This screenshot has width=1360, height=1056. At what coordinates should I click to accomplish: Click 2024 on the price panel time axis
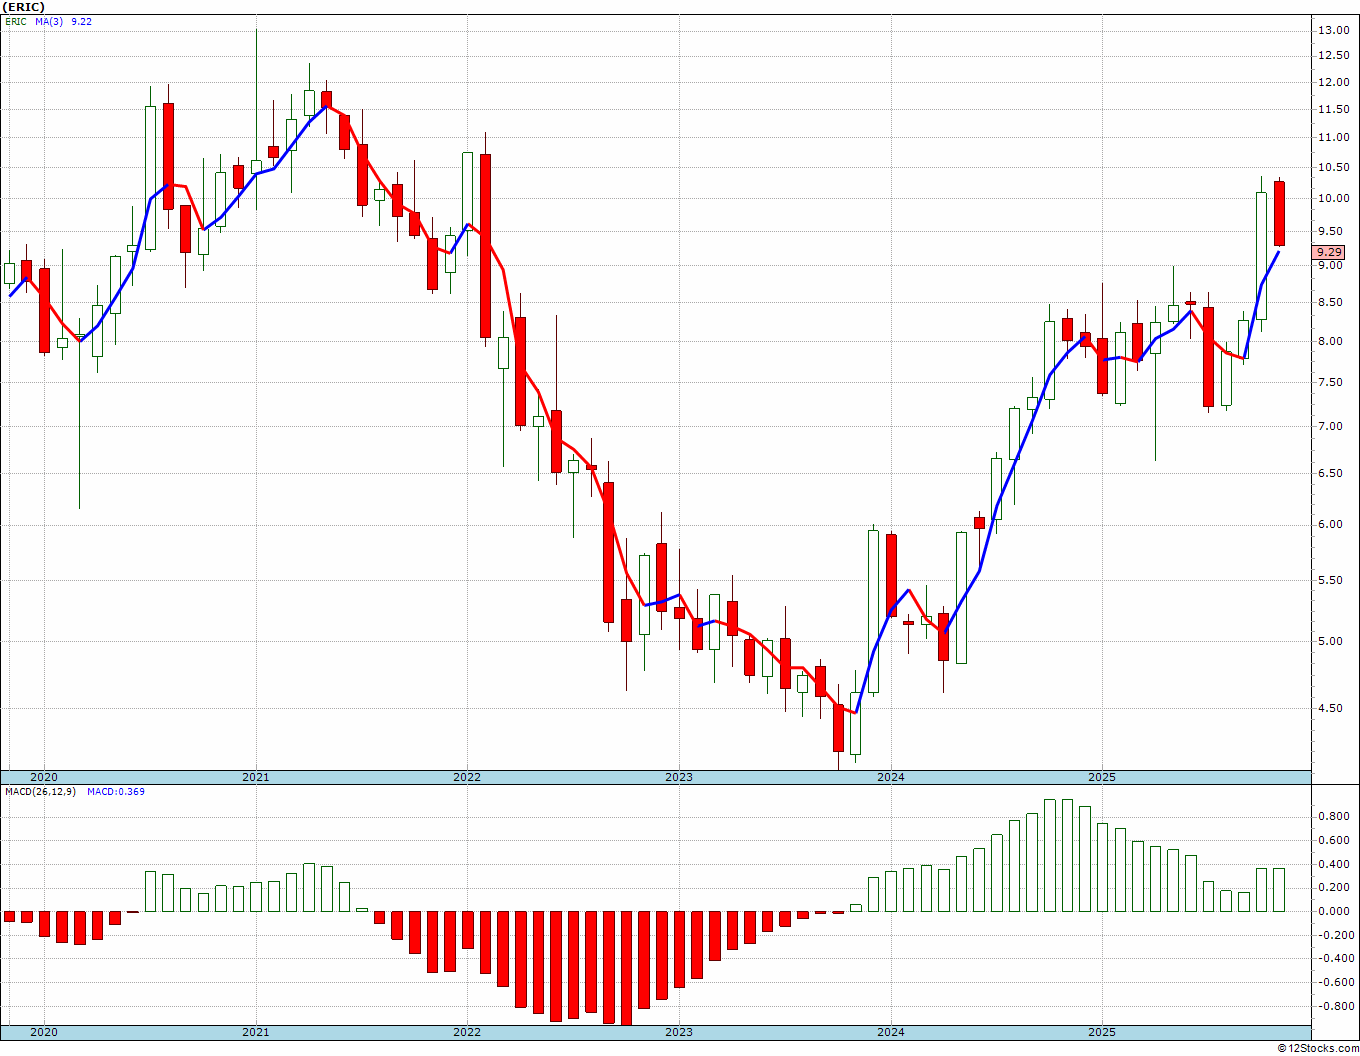pos(891,777)
